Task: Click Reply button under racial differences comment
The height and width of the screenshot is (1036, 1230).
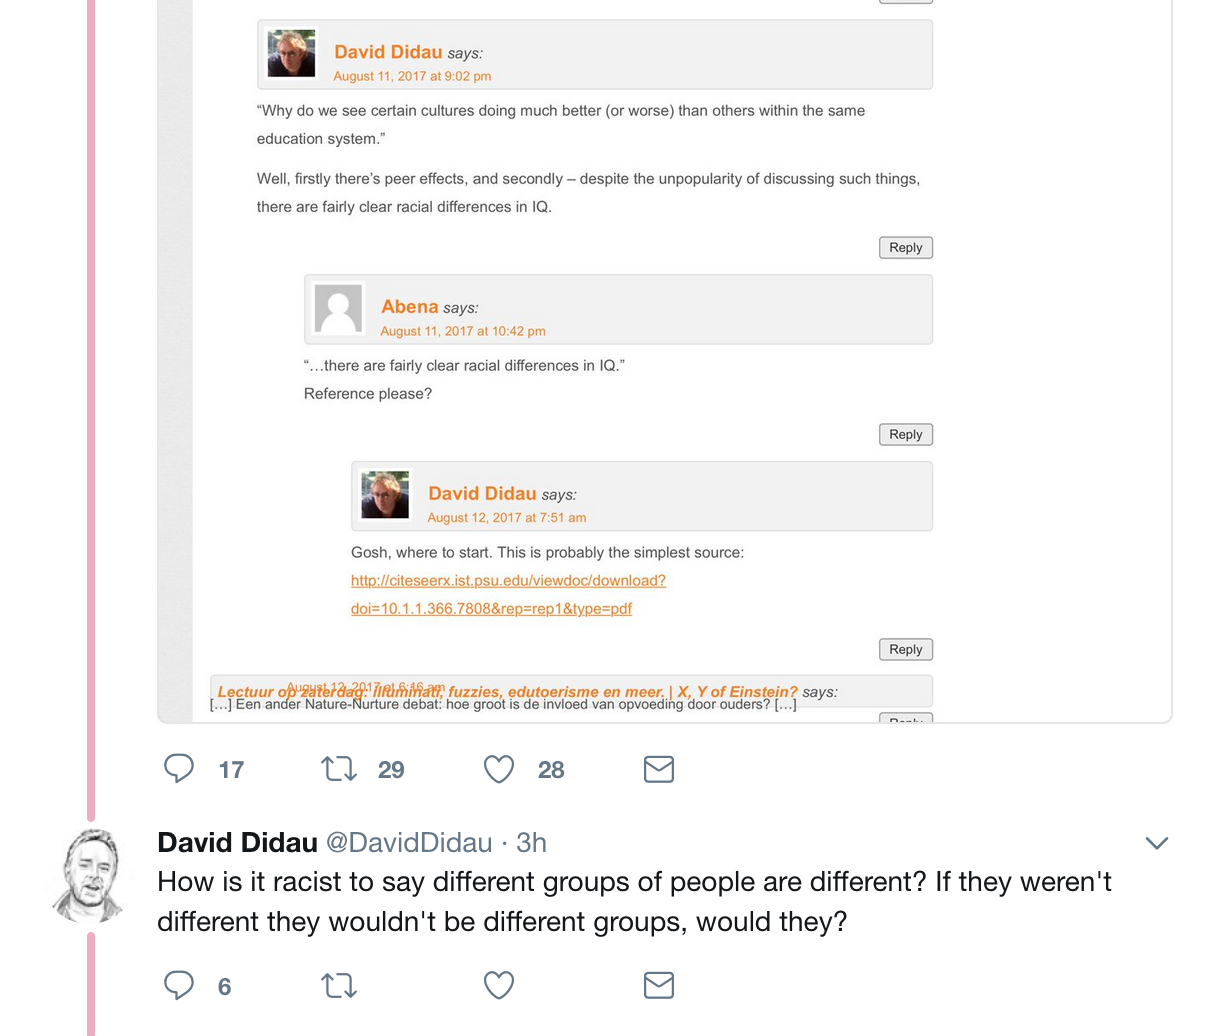Action: pos(906,247)
